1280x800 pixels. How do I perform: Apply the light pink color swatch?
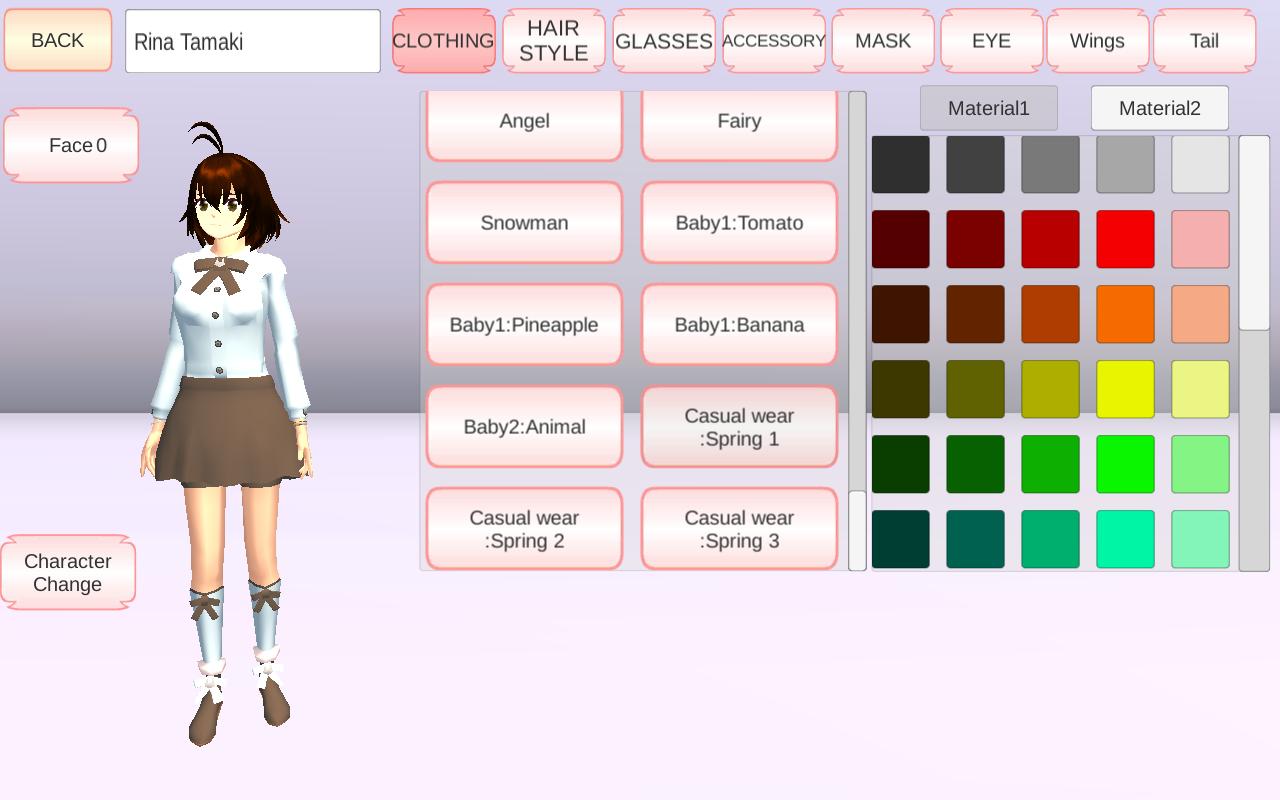coord(1200,239)
